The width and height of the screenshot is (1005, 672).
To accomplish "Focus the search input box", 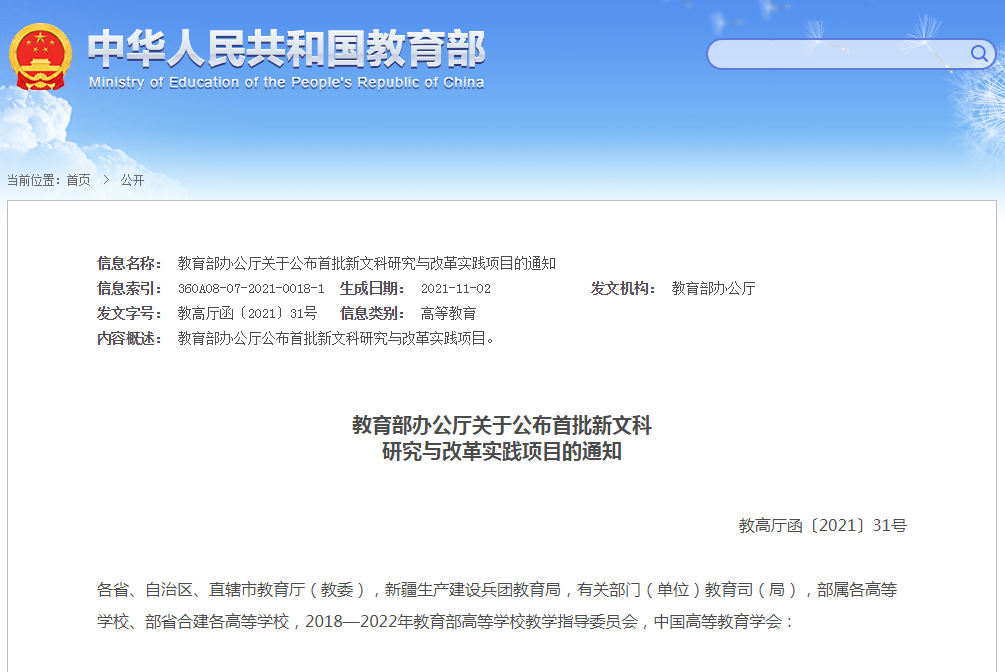I will click(835, 54).
